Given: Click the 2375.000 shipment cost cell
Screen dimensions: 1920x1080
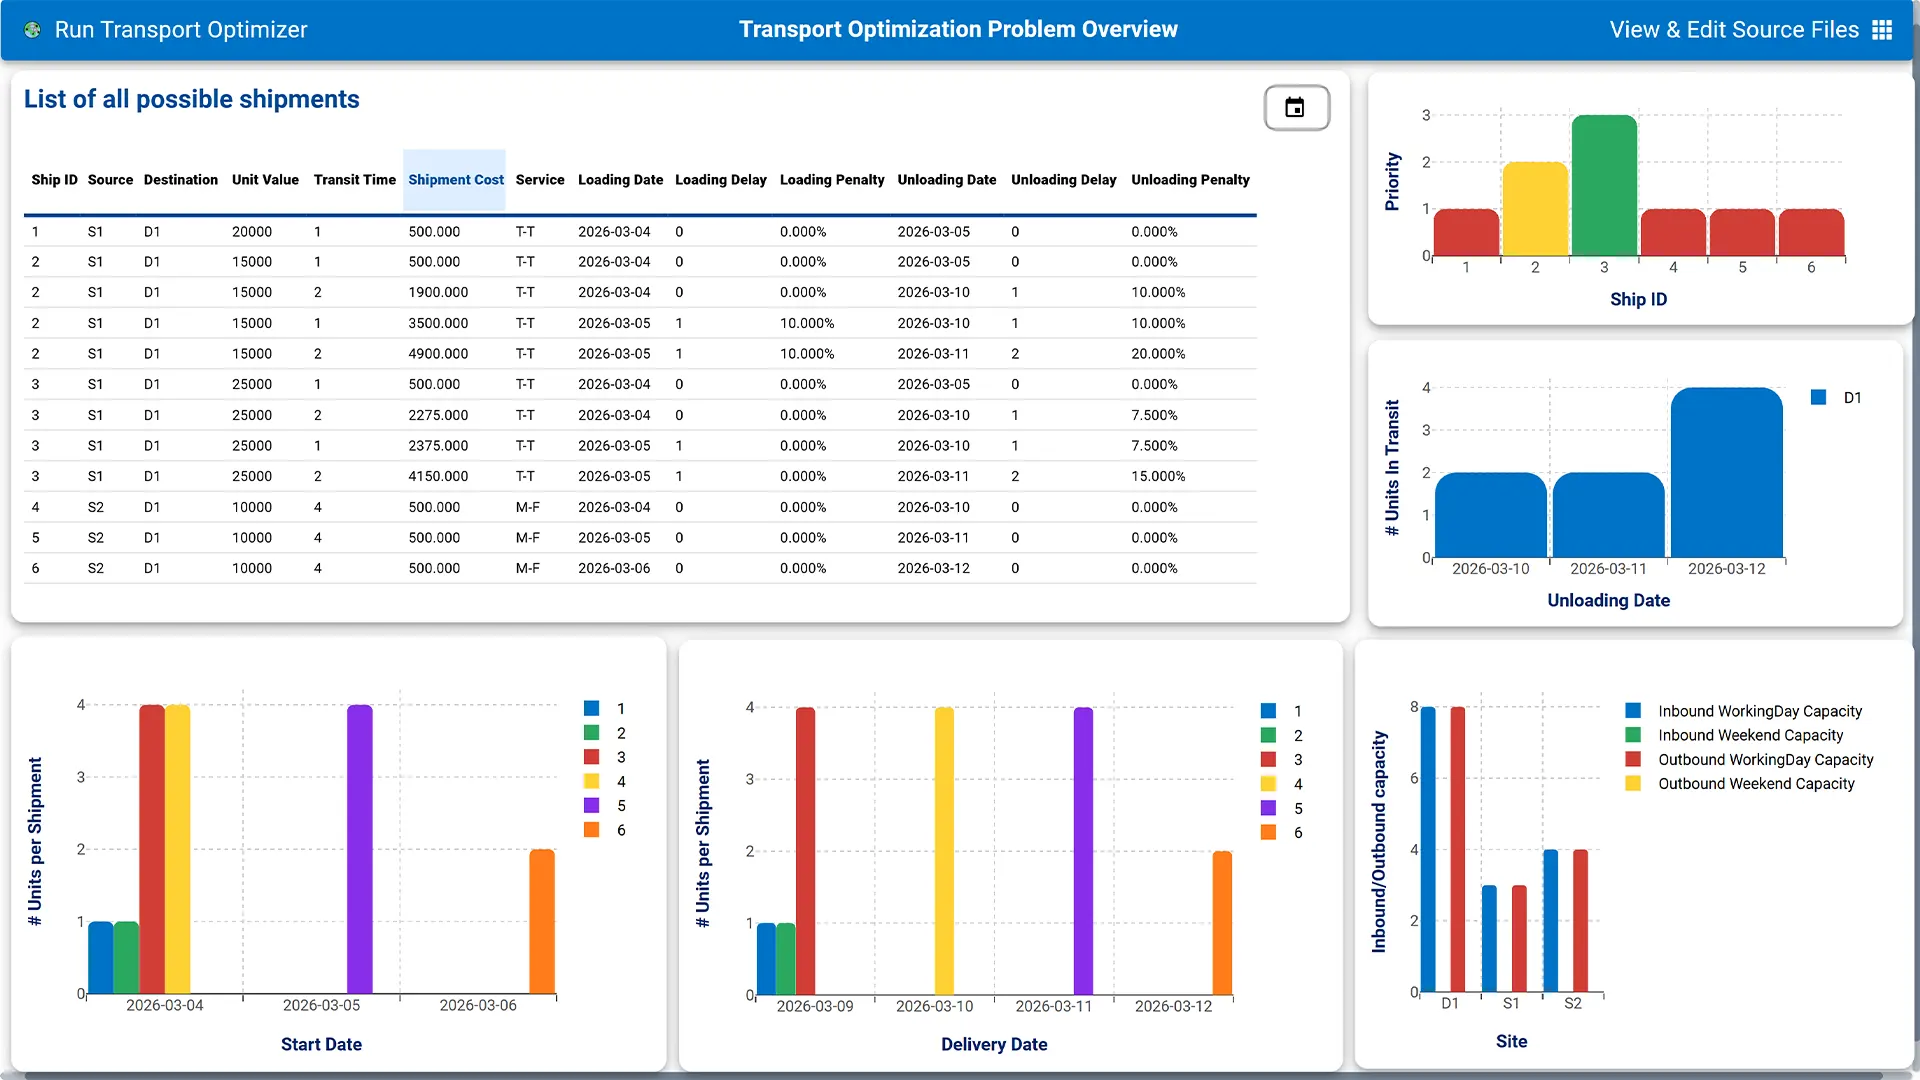Looking at the screenshot, I should [438, 446].
